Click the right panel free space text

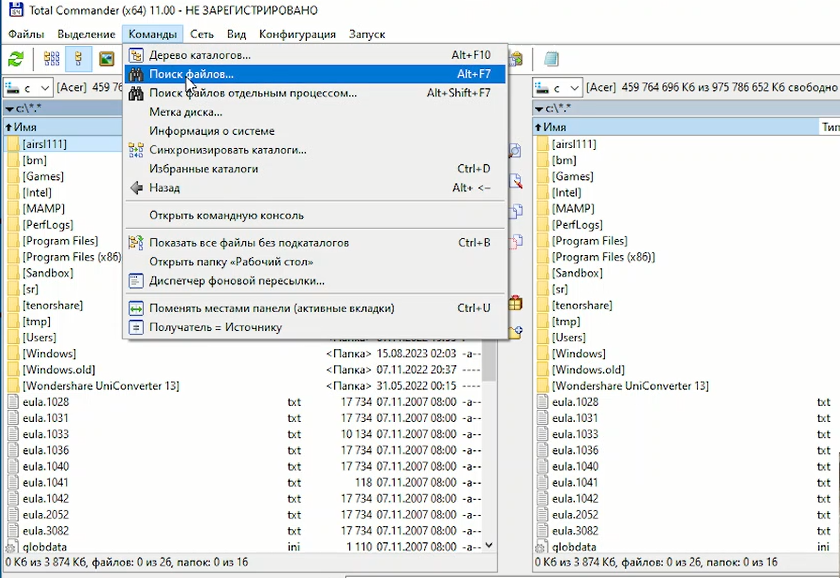[712, 87]
